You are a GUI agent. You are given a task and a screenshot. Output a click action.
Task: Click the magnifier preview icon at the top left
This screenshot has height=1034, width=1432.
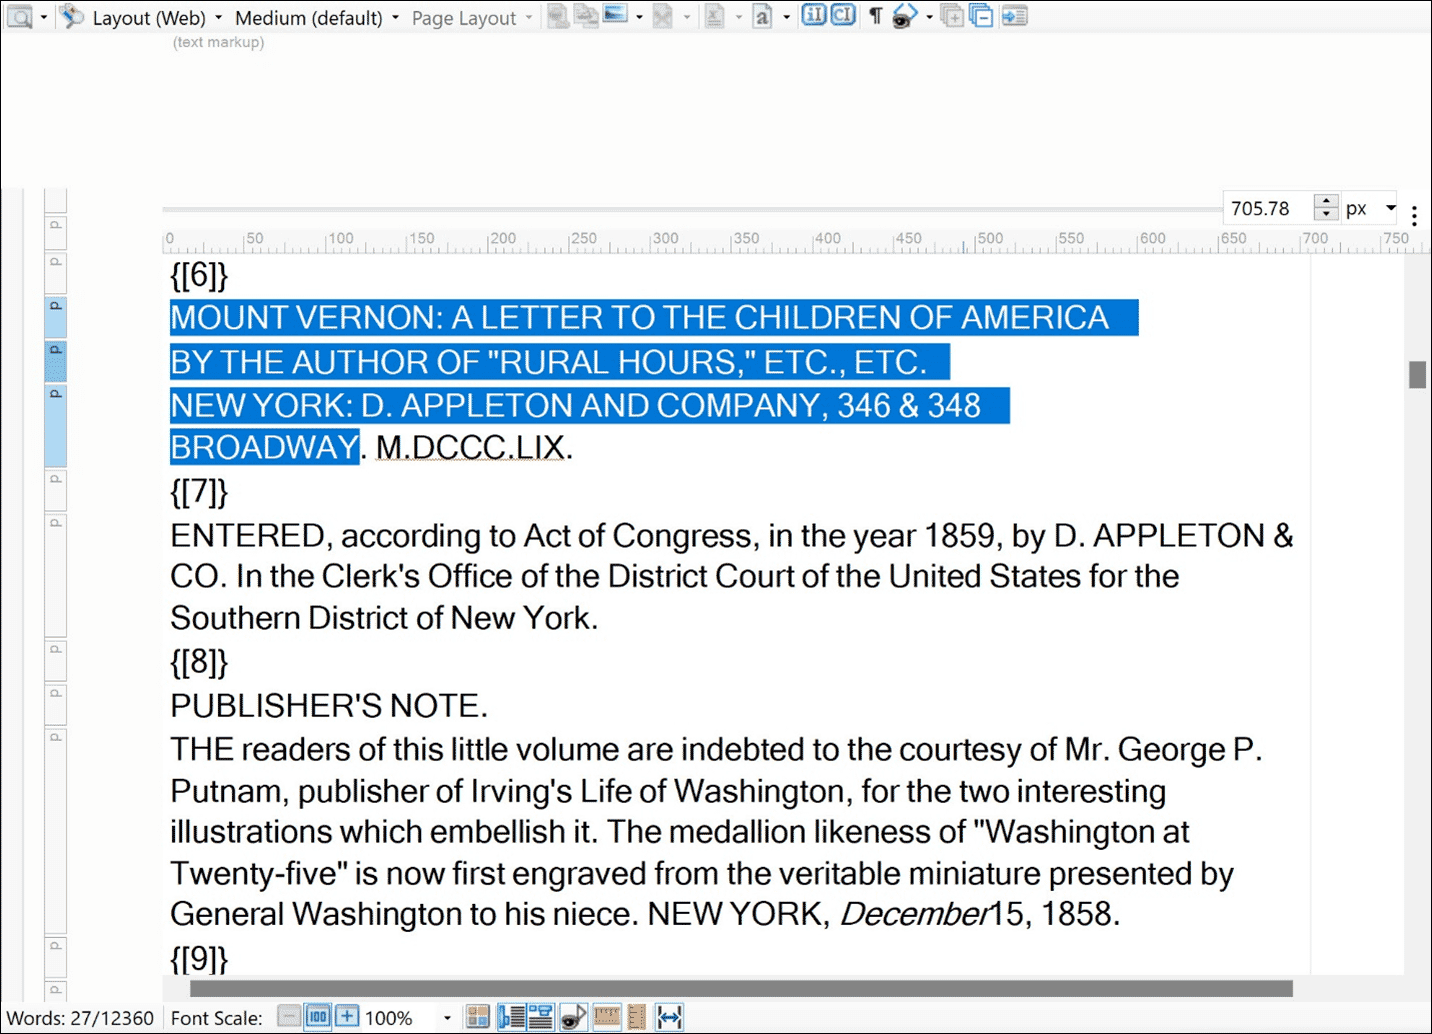coord(20,16)
